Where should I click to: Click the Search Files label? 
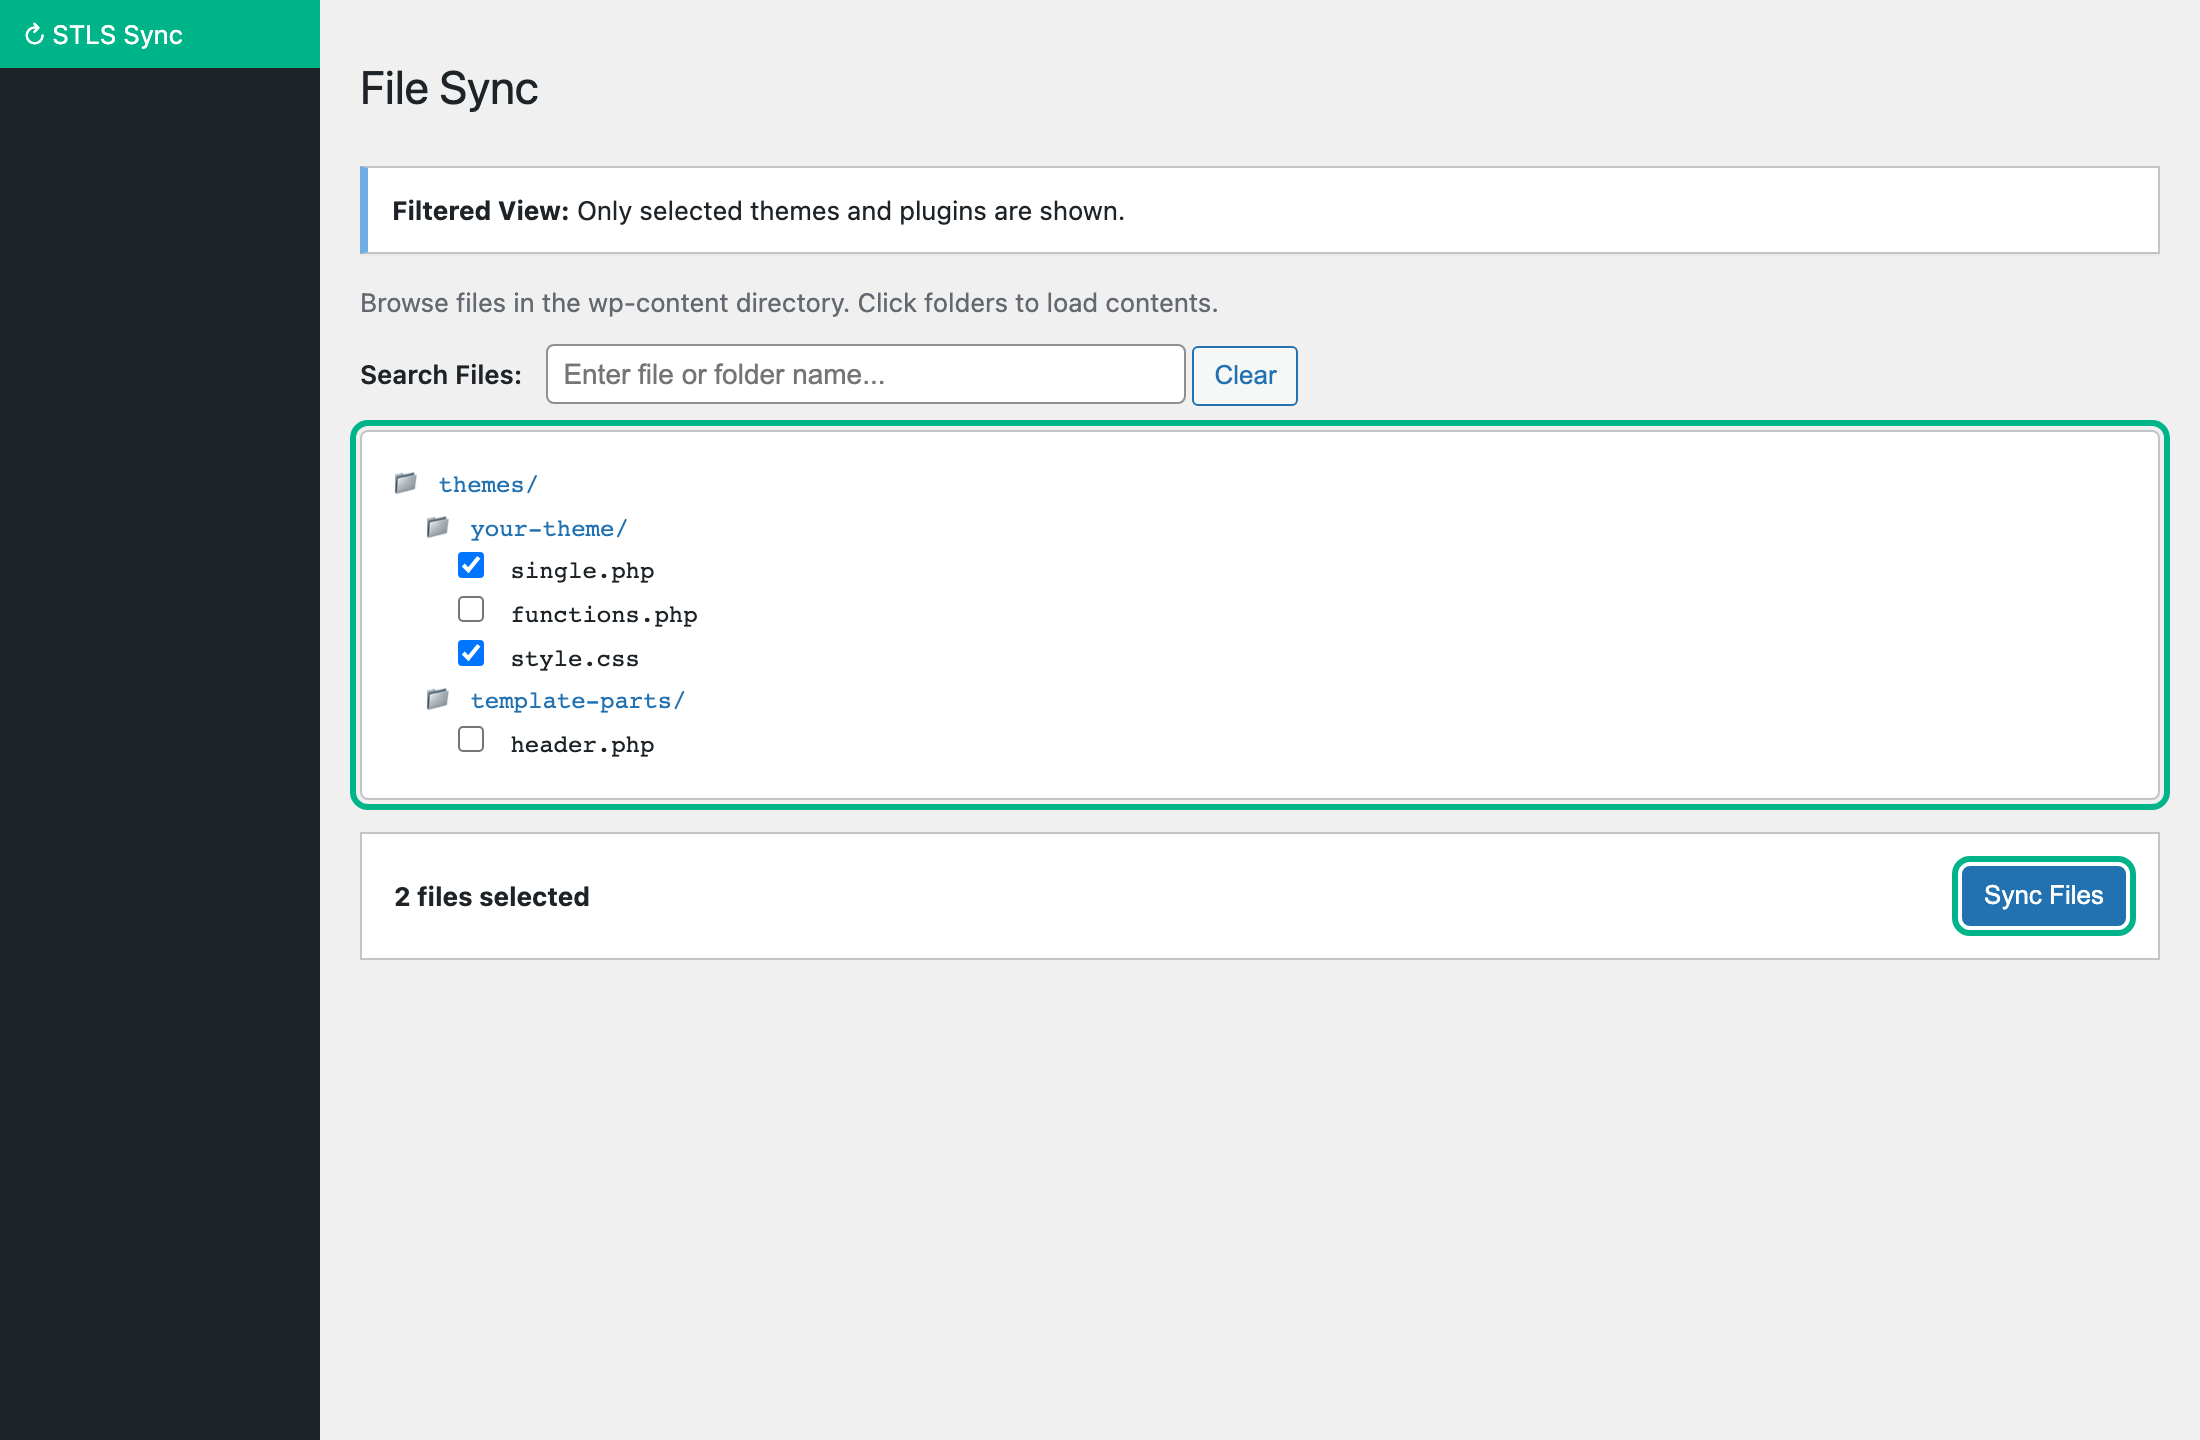[x=441, y=375]
